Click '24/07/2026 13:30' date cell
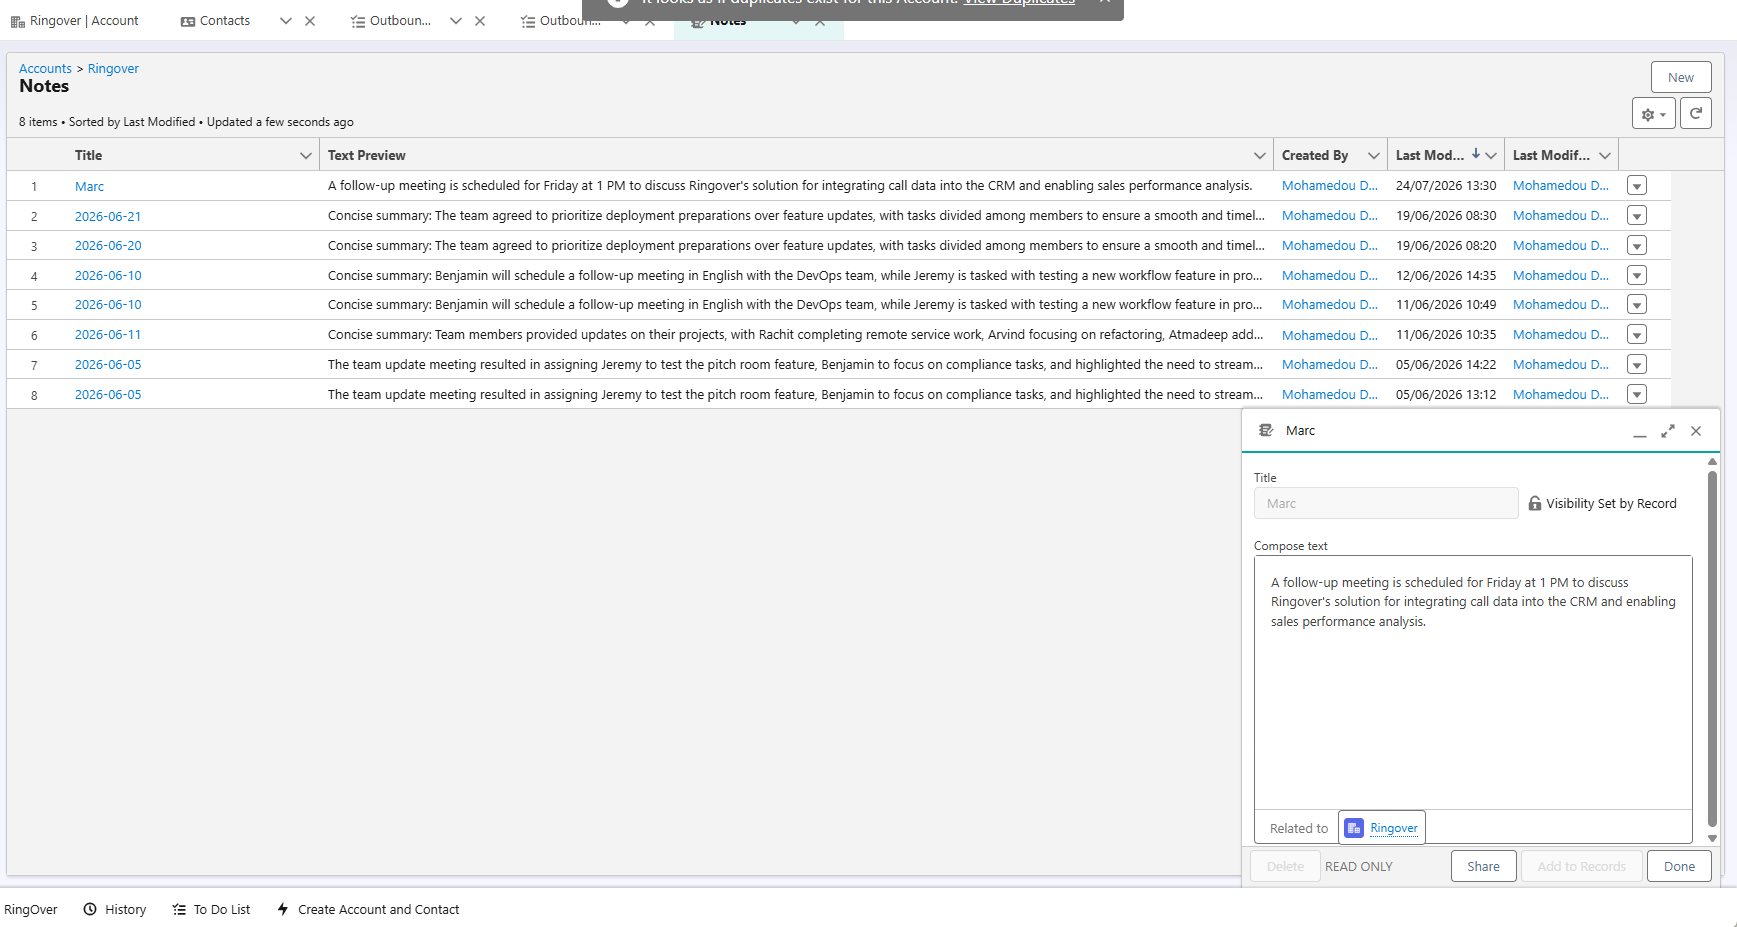The width and height of the screenshot is (1737, 927). coord(1446,186)
